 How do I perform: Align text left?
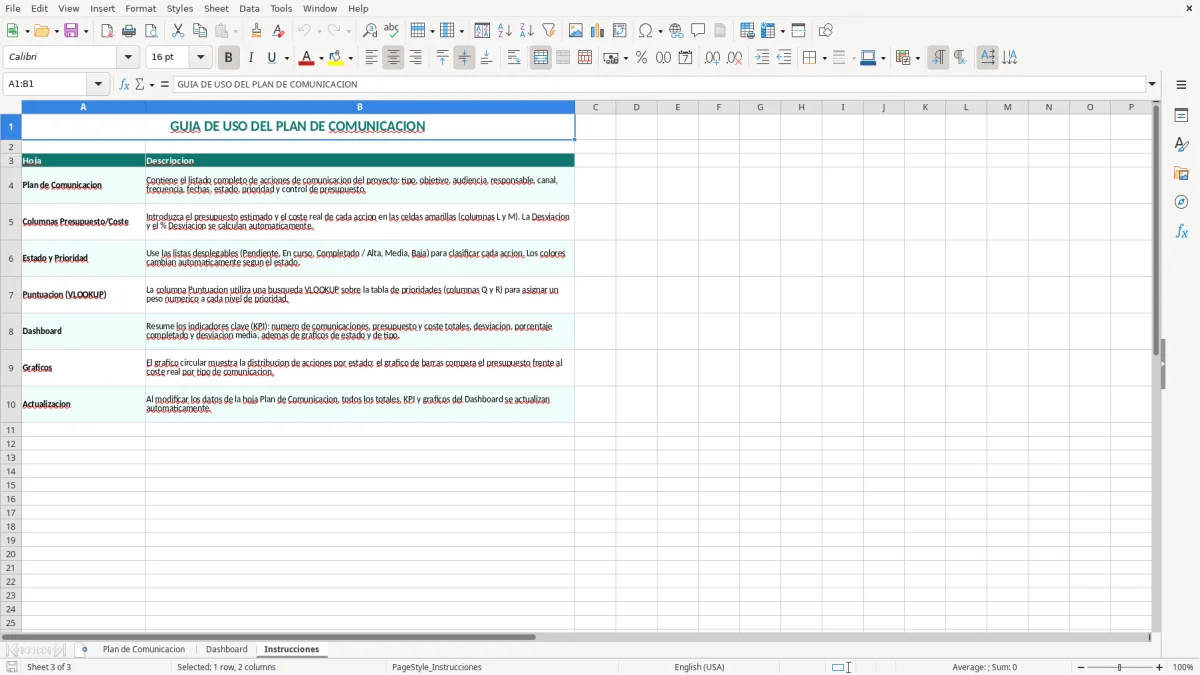point(371,58)
